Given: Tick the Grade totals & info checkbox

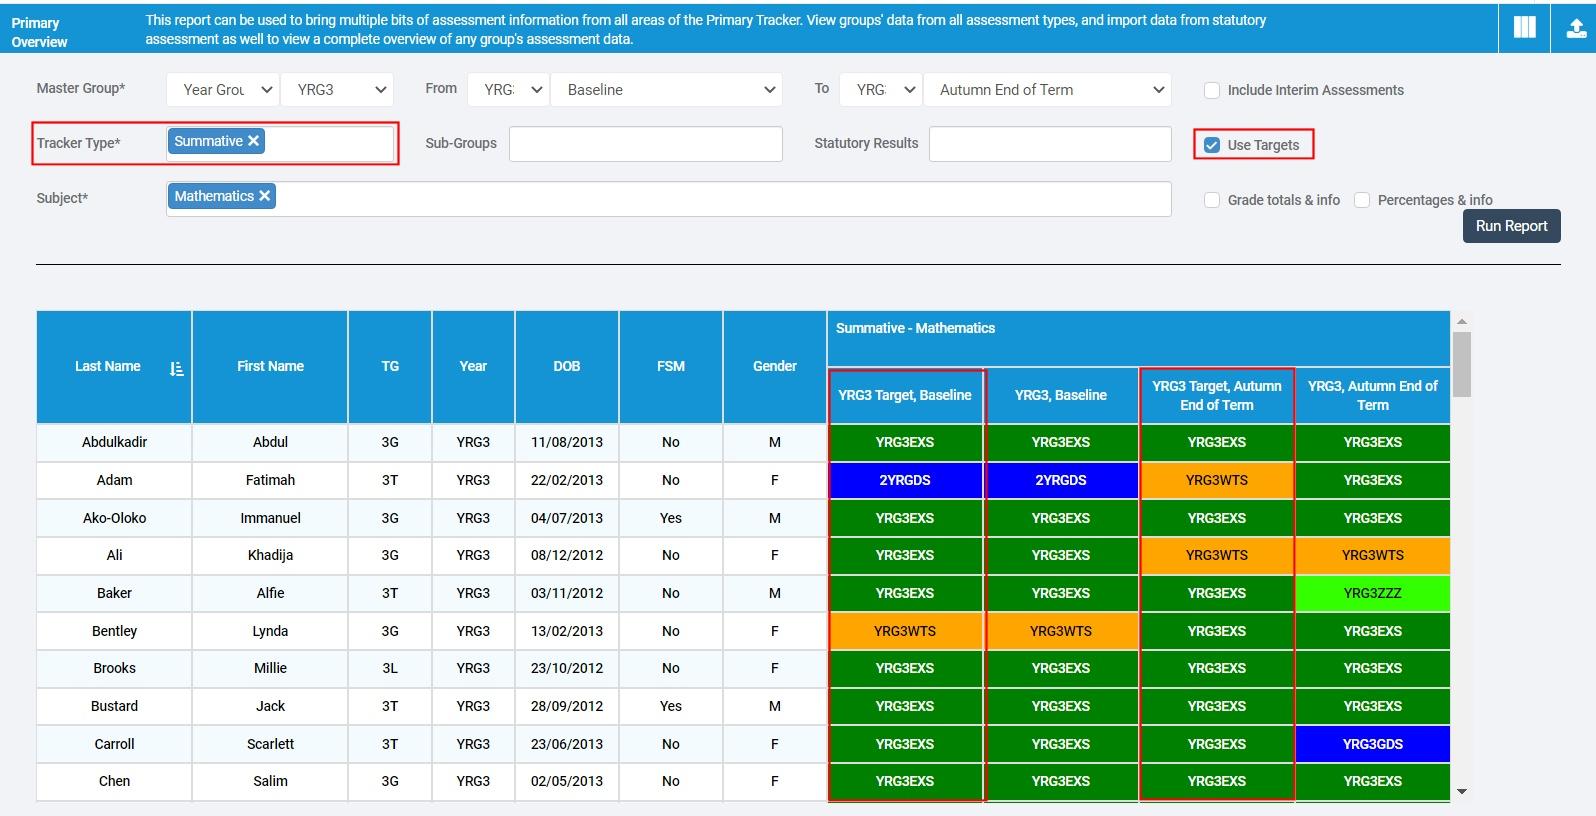Looking at the screenshot, I should 1212,200.
